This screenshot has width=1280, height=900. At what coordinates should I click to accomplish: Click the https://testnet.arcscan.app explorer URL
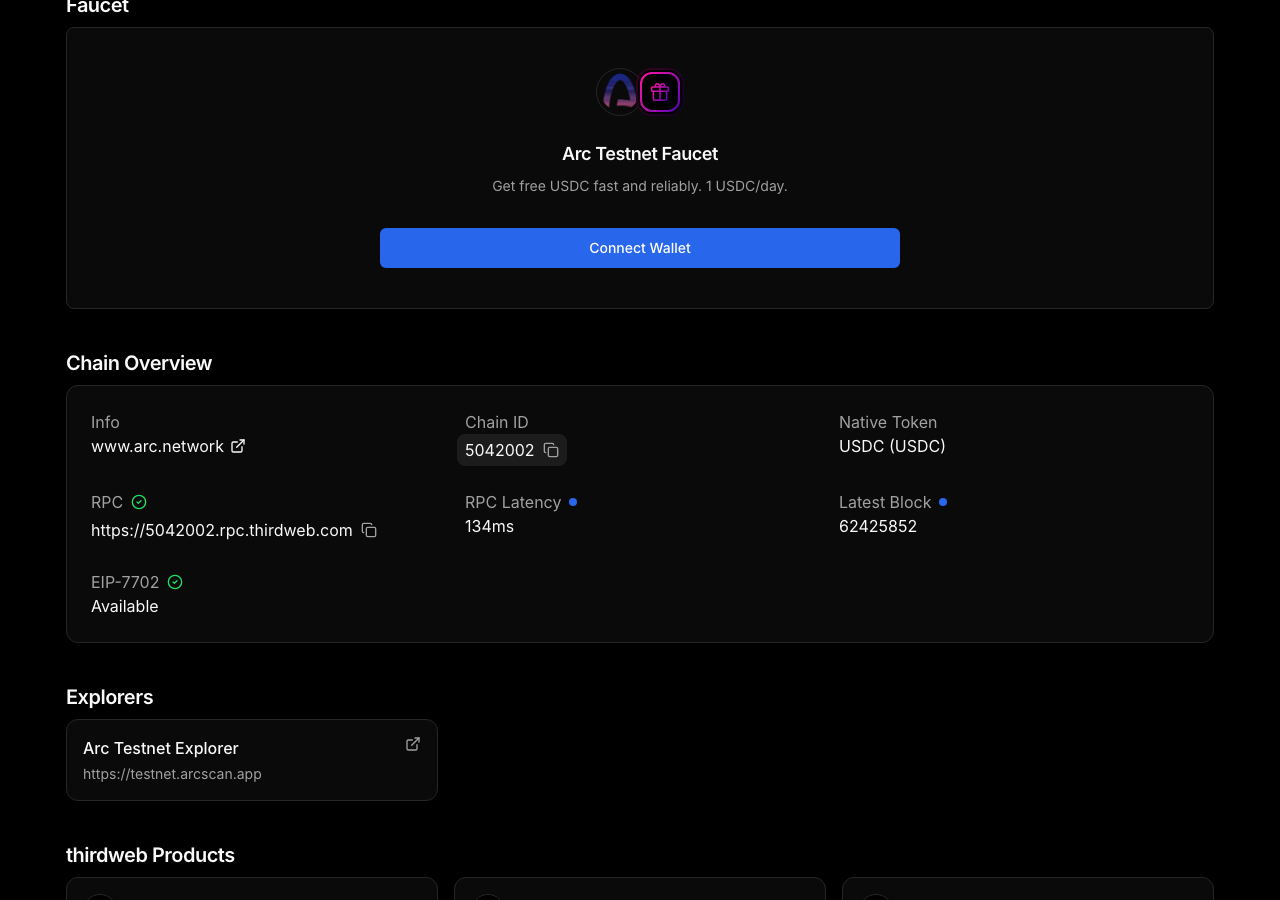point(172,774)
